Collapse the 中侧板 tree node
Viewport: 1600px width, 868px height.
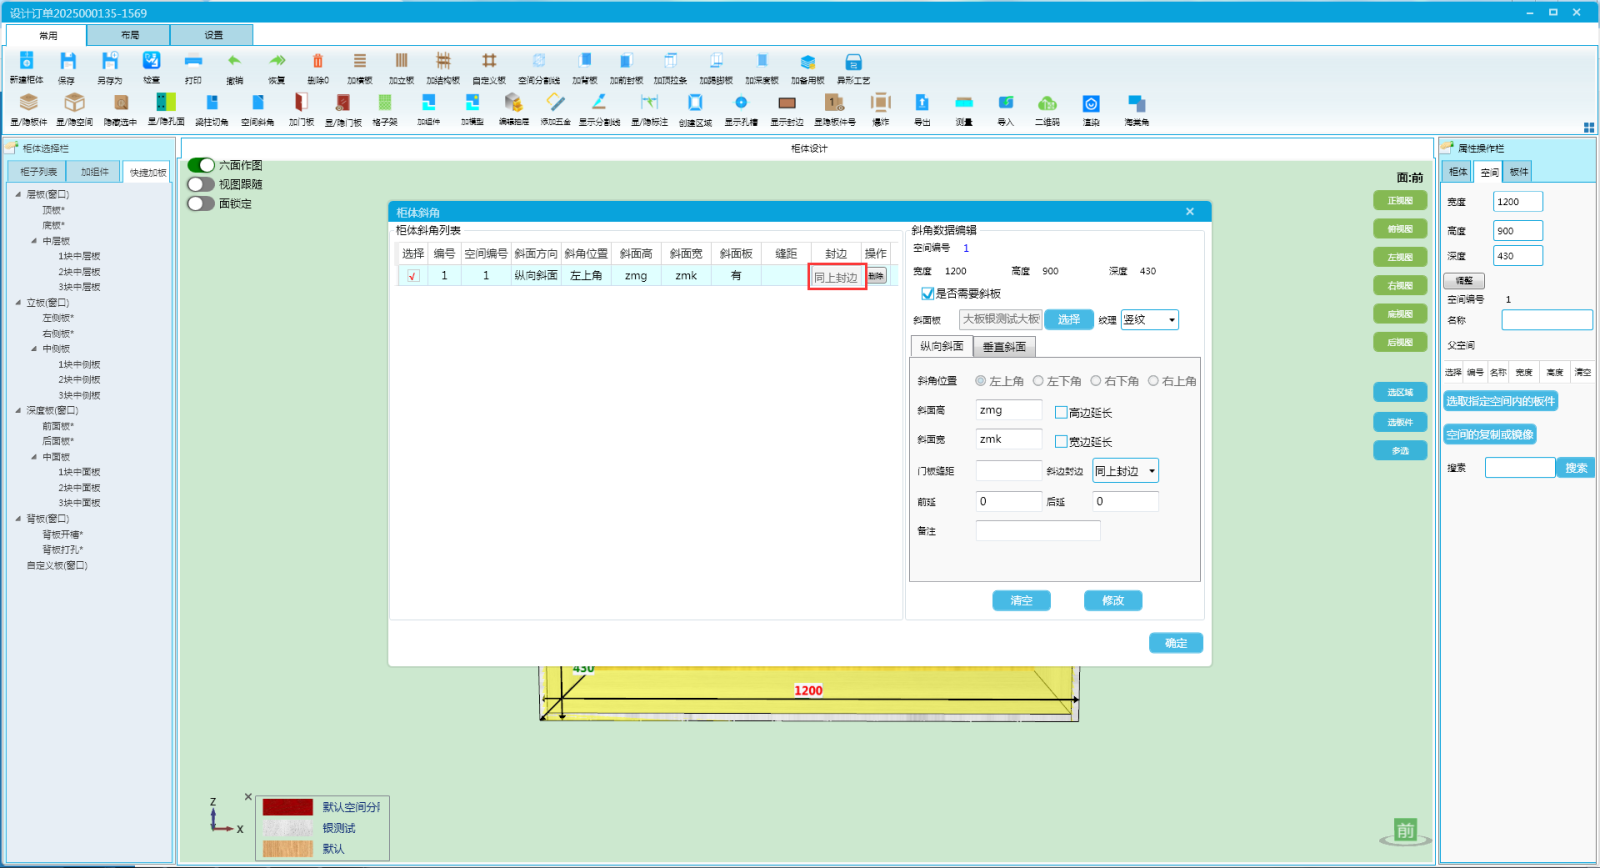(34, 349)
